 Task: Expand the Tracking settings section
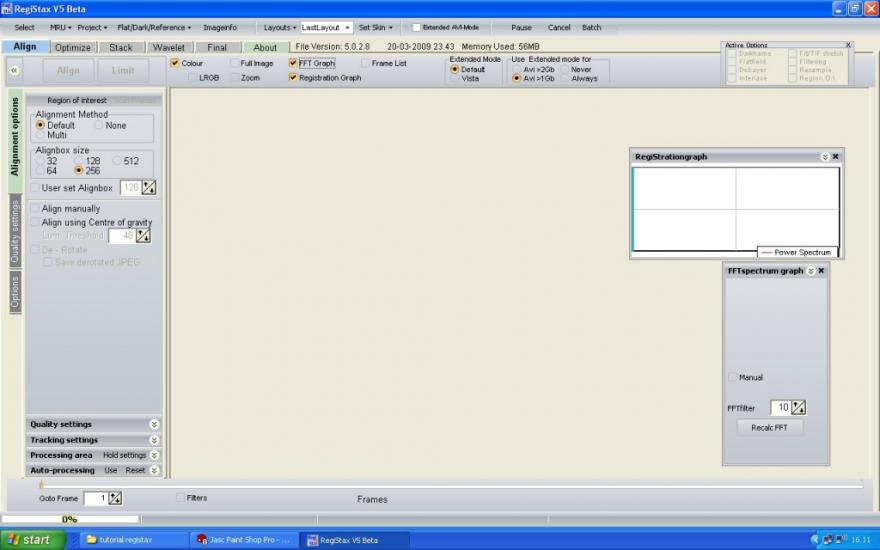[x=154, y=441]
